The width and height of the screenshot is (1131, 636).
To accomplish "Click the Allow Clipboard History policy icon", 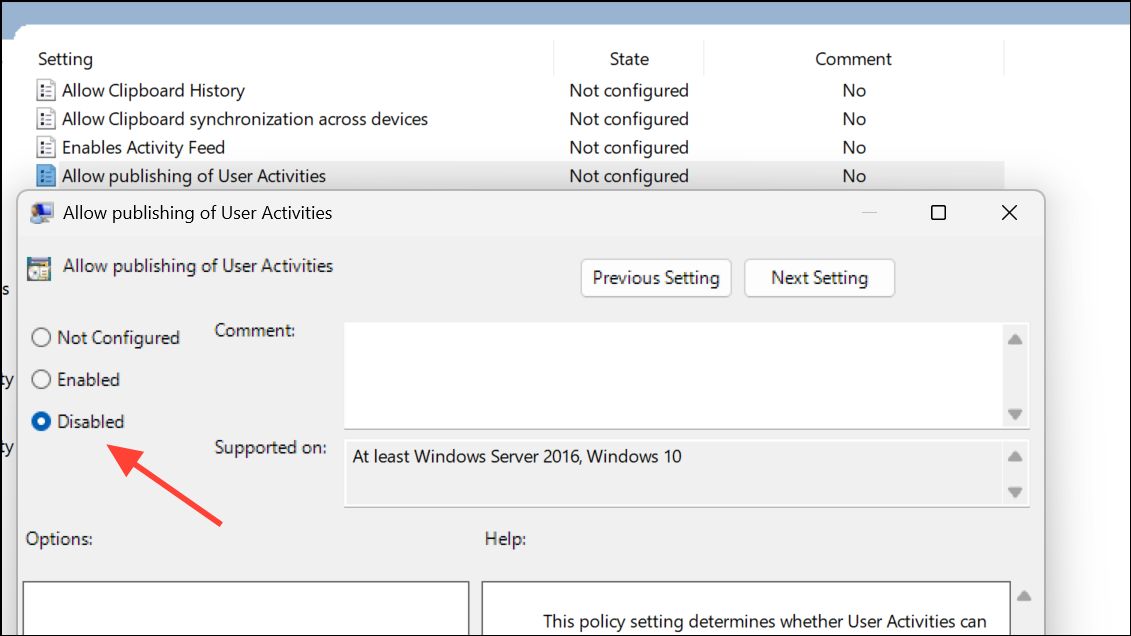I will pos(45,91).
